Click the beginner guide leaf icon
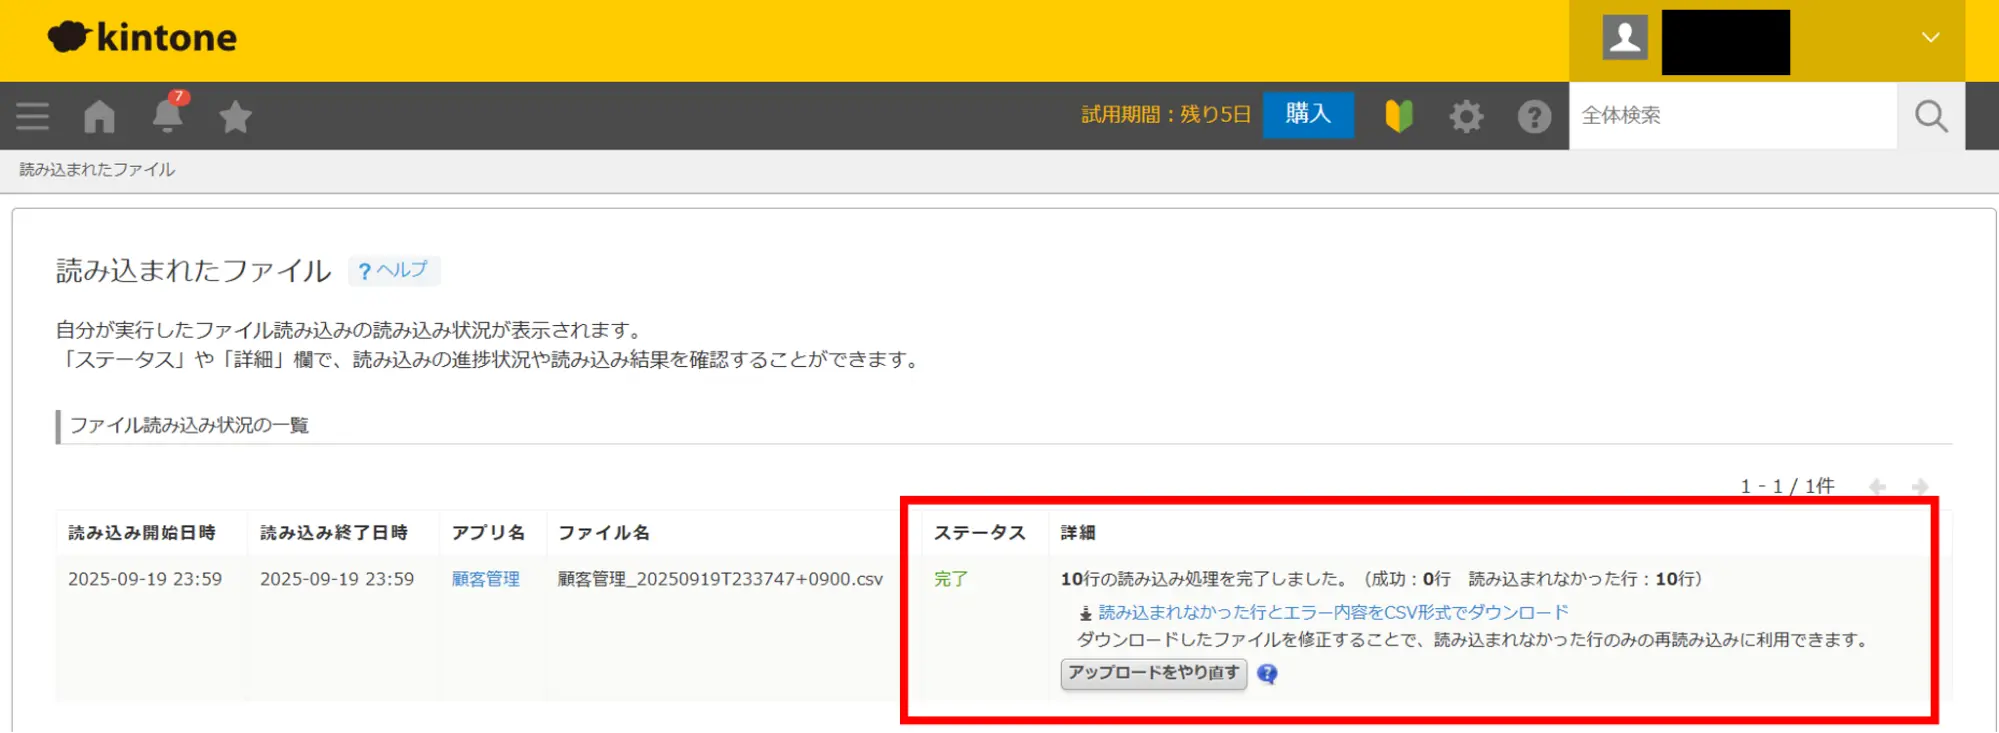The height and width of the screenshot is (733, 1999). [1399, 116]
